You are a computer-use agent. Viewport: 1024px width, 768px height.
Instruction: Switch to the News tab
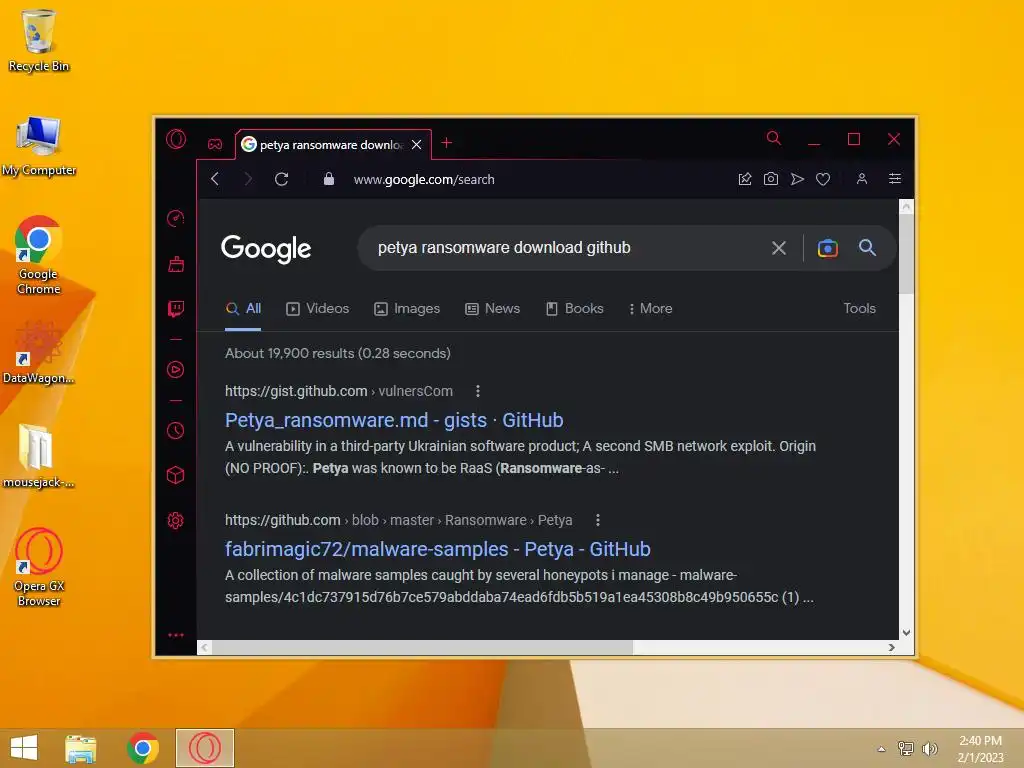pos(492,309)
